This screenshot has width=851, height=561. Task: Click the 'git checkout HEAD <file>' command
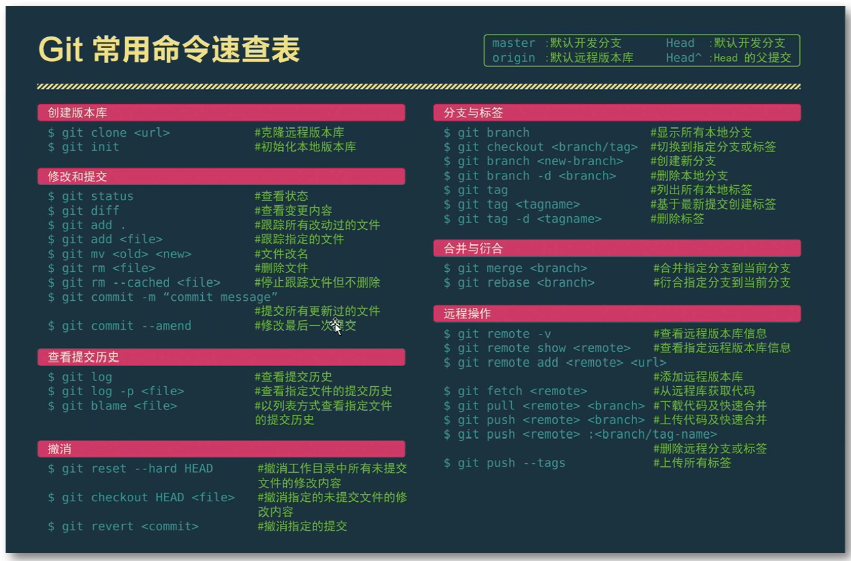click(141, 498)
